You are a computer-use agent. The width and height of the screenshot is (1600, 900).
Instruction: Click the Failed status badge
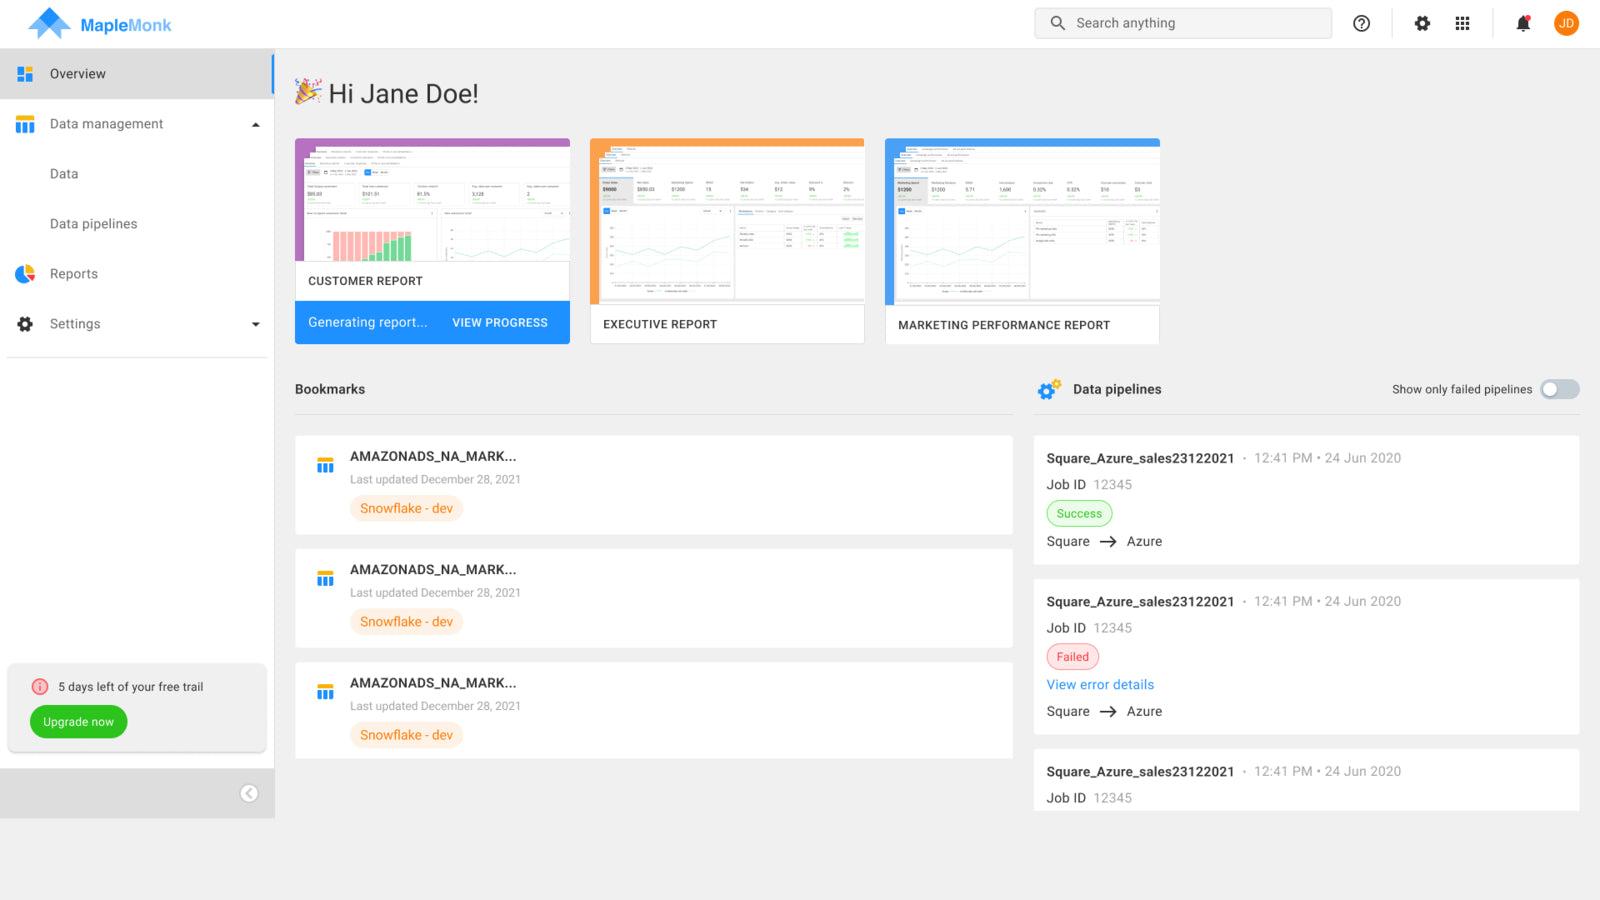(x=1072, y=656)
